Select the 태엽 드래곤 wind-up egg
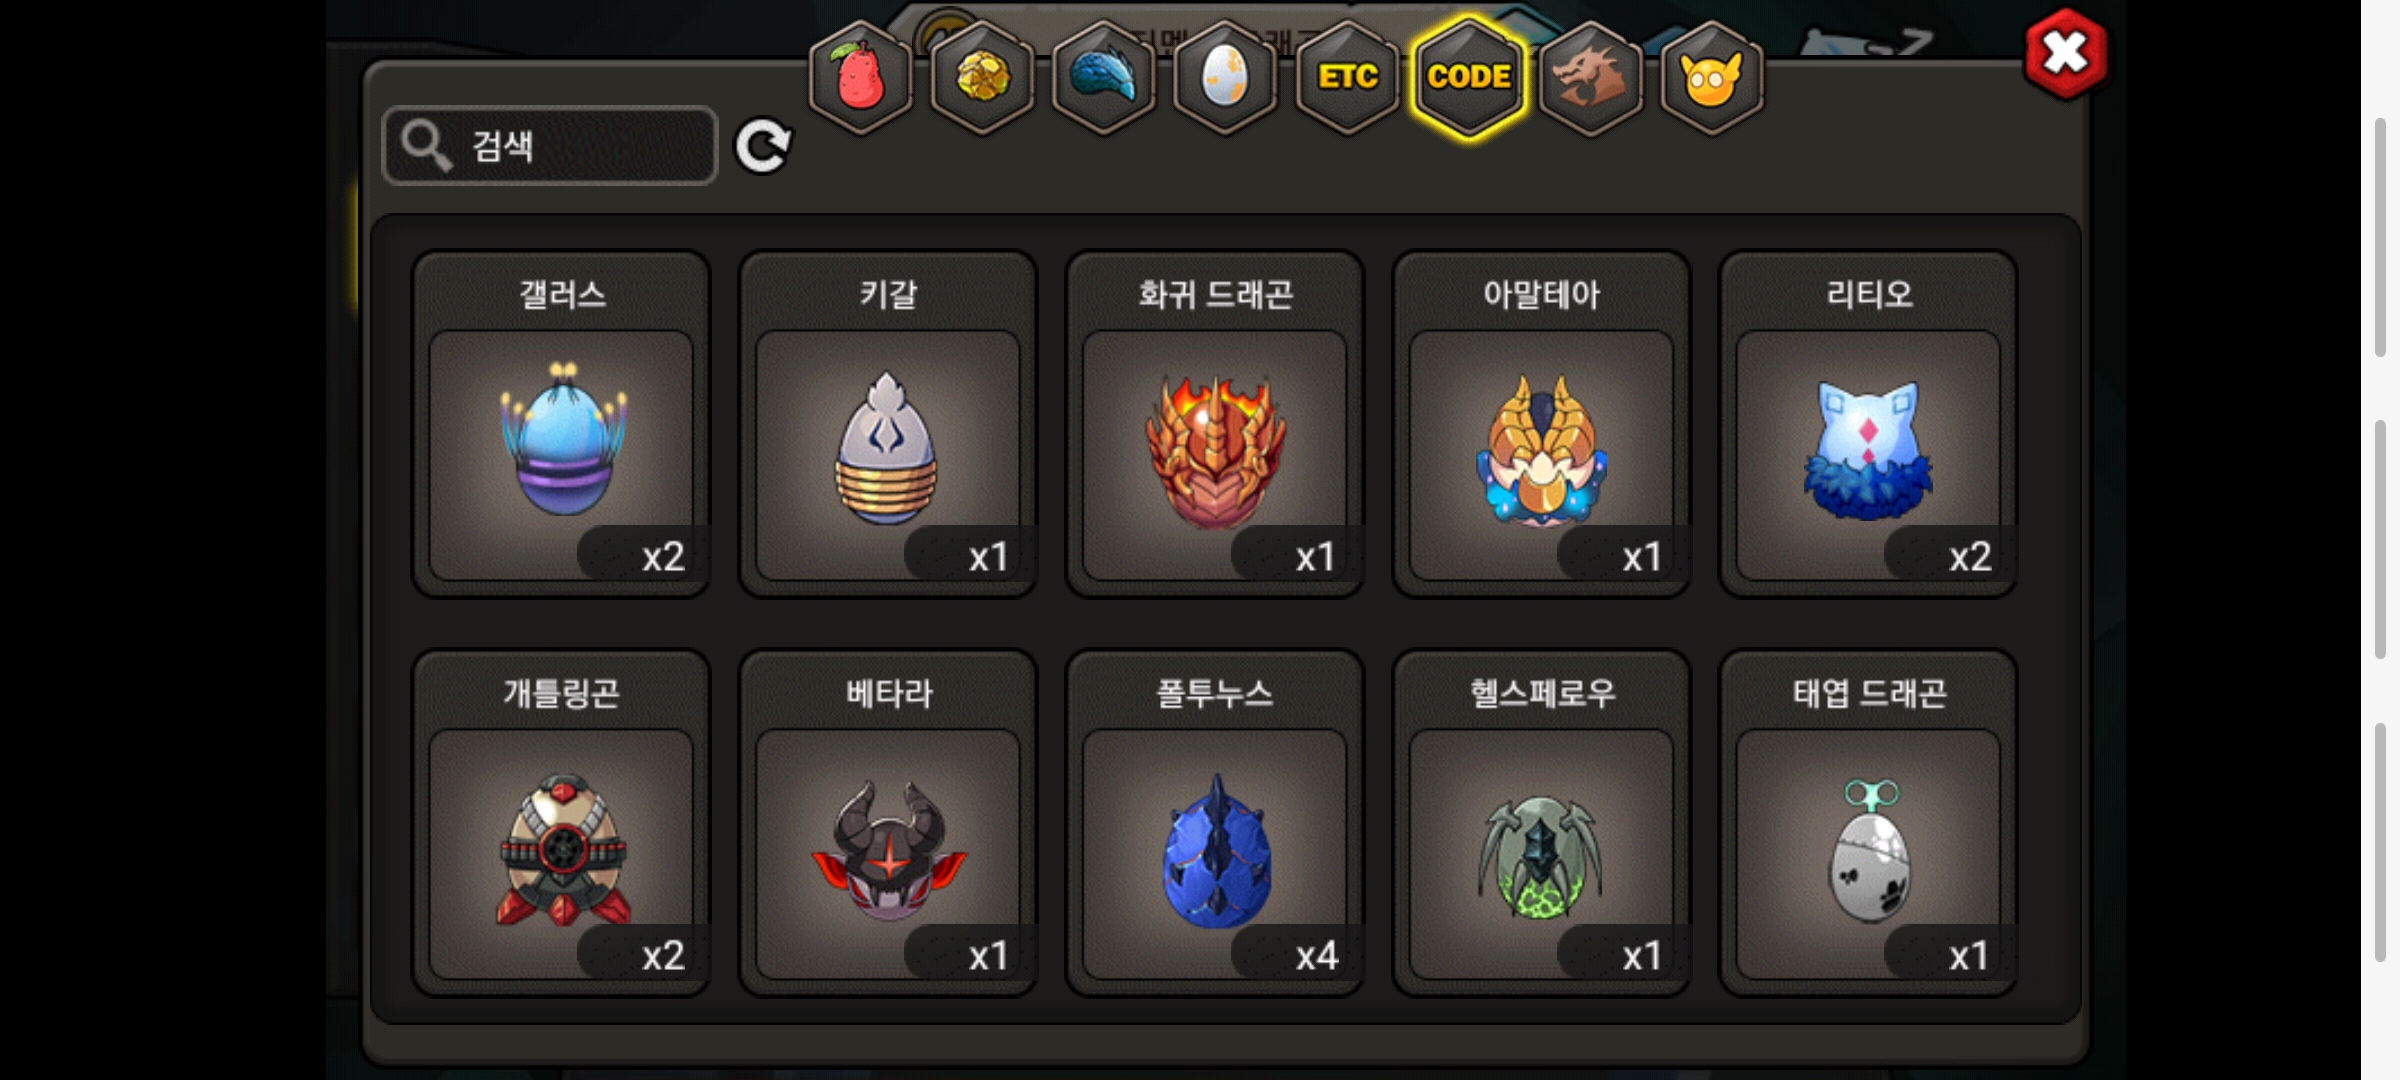The height and width of the screenshot is (1080, 2400). 1868,823
